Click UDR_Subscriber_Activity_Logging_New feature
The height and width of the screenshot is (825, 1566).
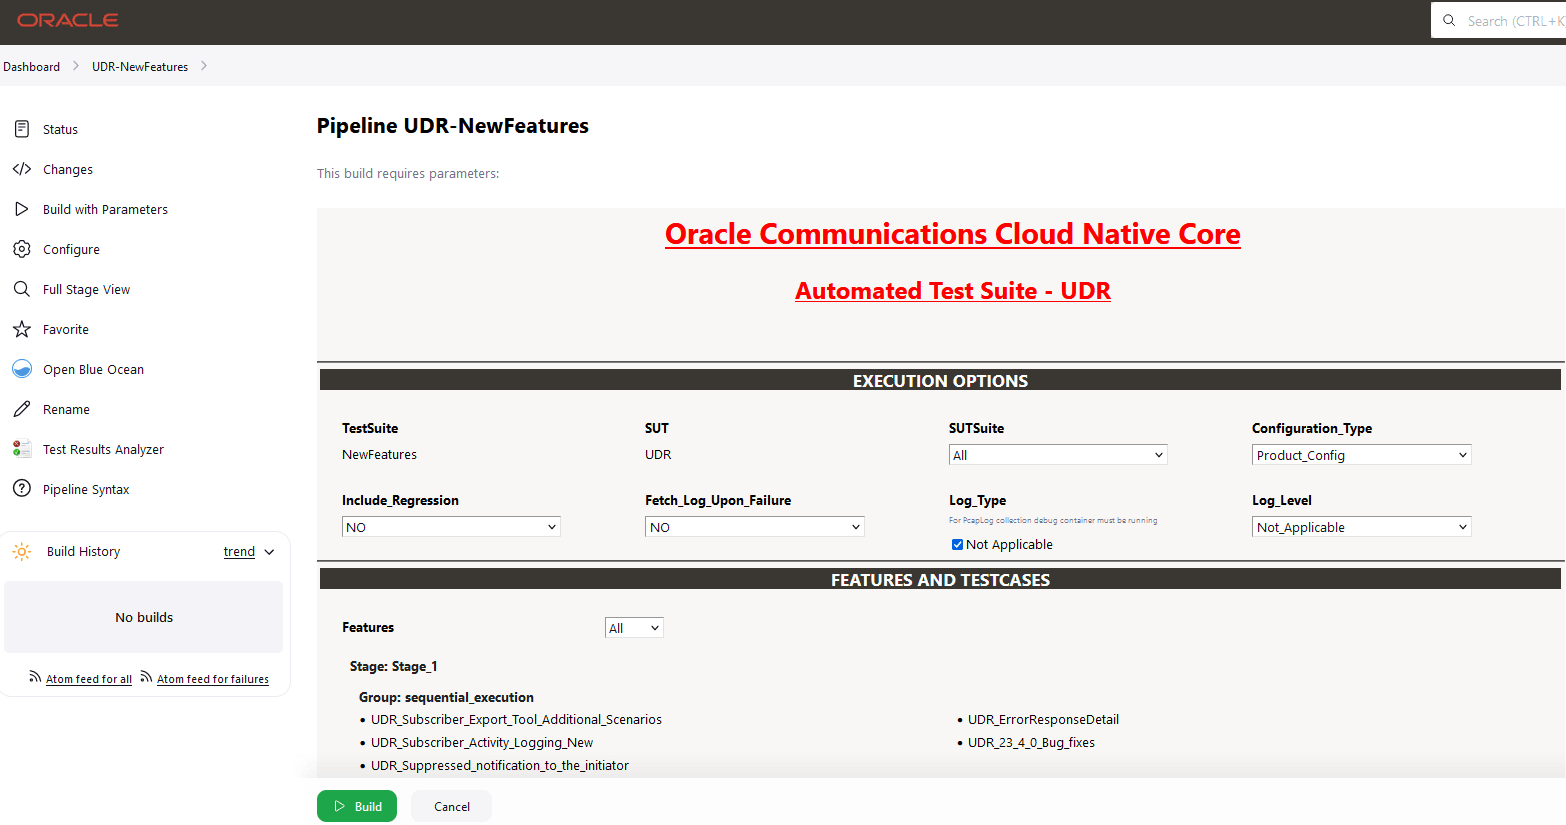482,743
